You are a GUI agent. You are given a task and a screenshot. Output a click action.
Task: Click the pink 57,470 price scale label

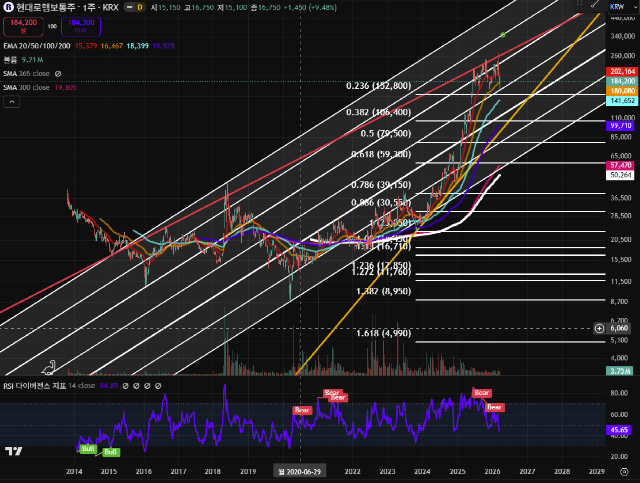[x=621, y=165]
